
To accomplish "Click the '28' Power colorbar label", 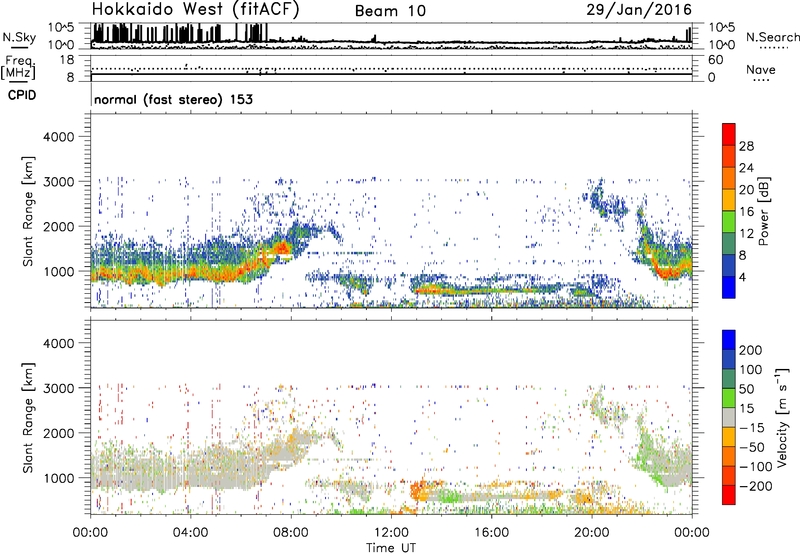I will click(746, 146).
